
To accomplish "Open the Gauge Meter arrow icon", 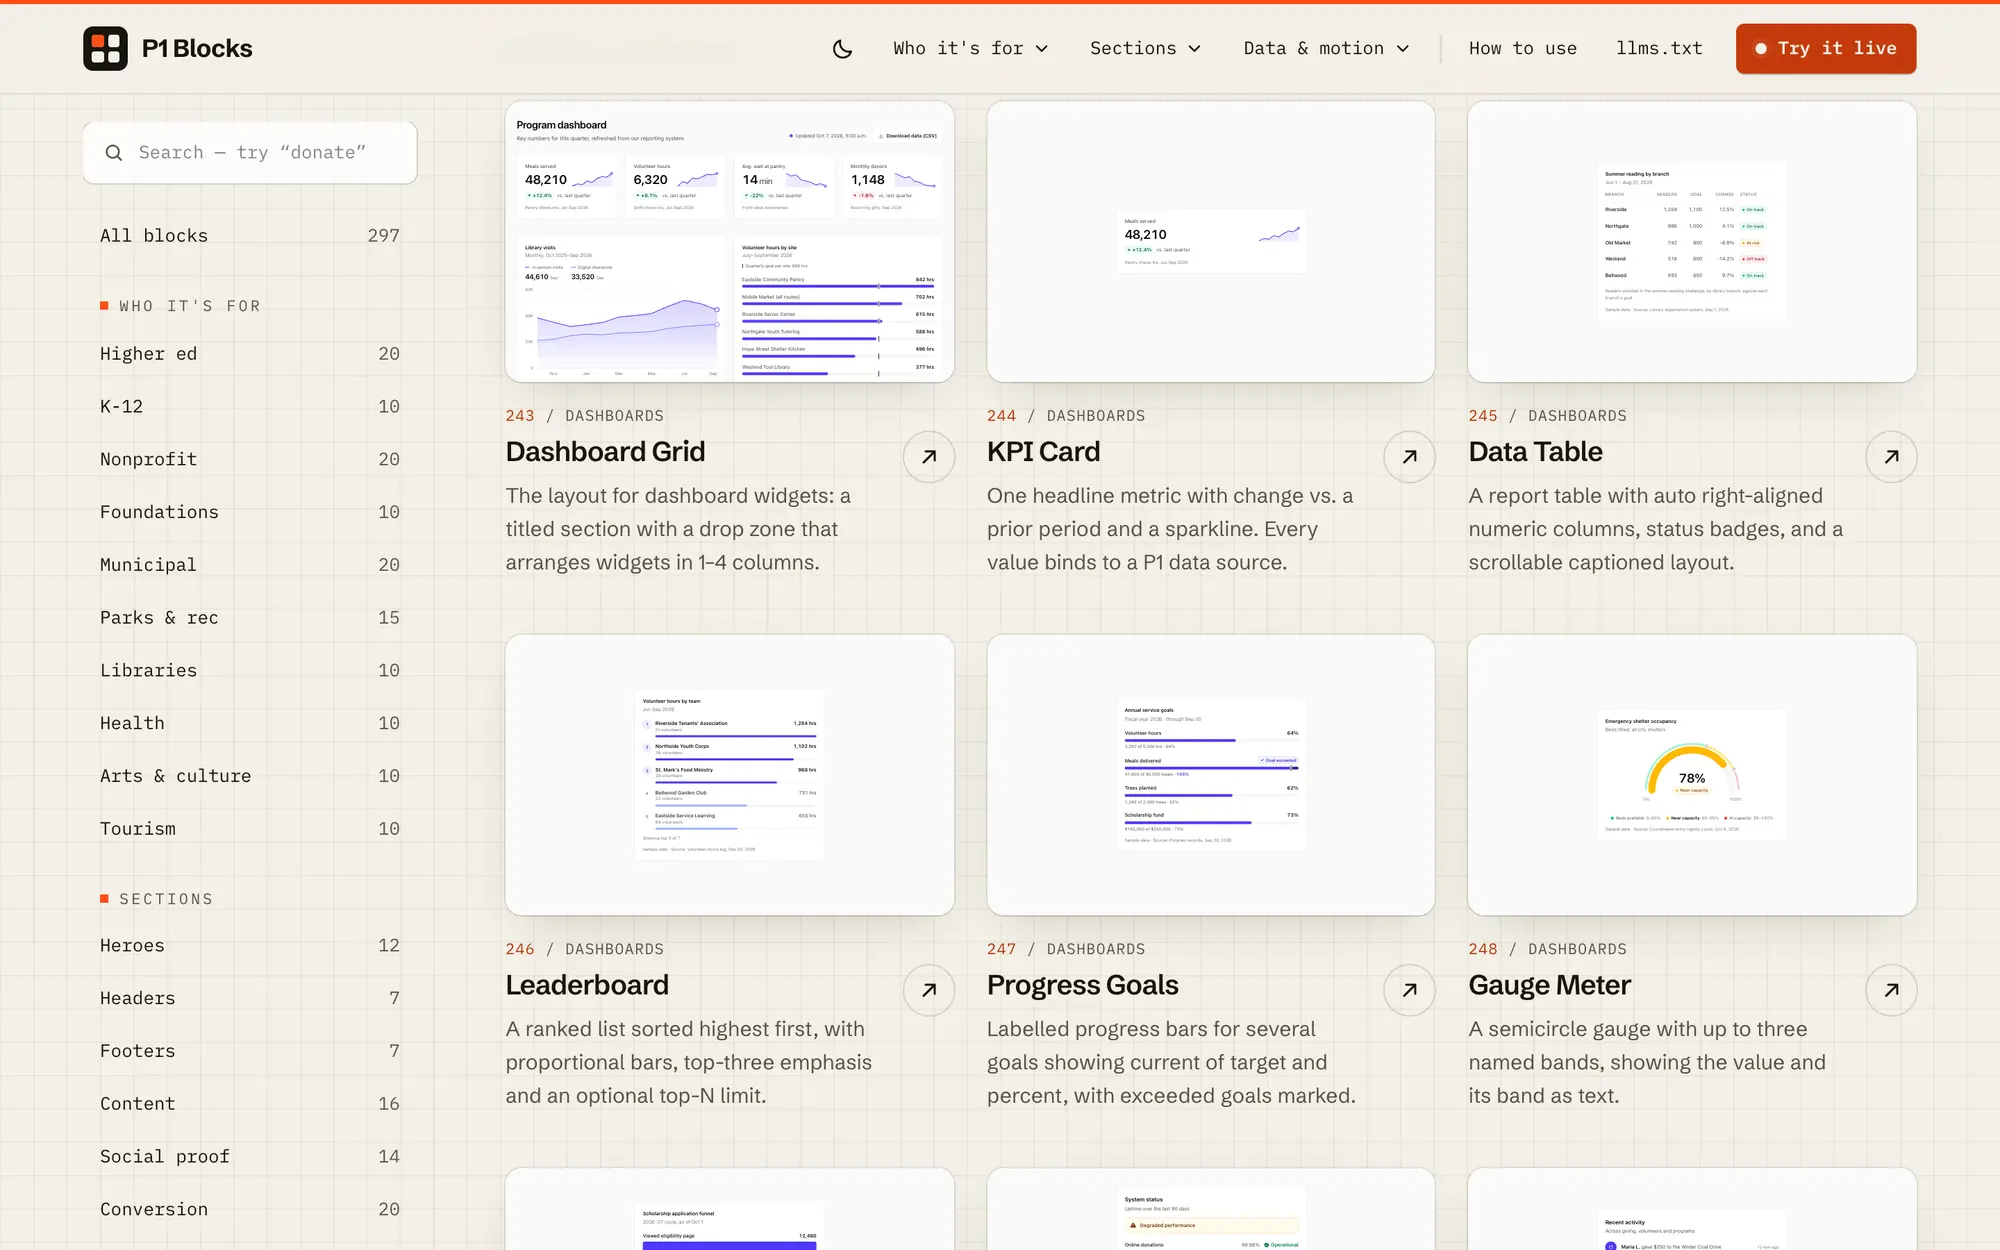I will (1891, 990).
